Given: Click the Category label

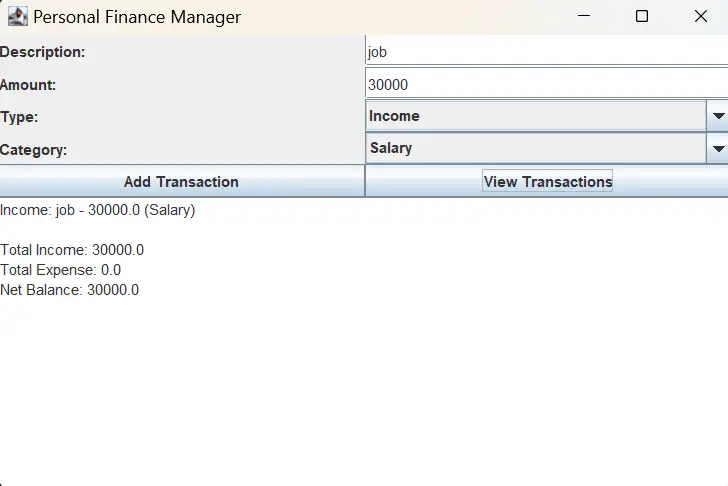Looking at the screenshot, I should 33,150.
